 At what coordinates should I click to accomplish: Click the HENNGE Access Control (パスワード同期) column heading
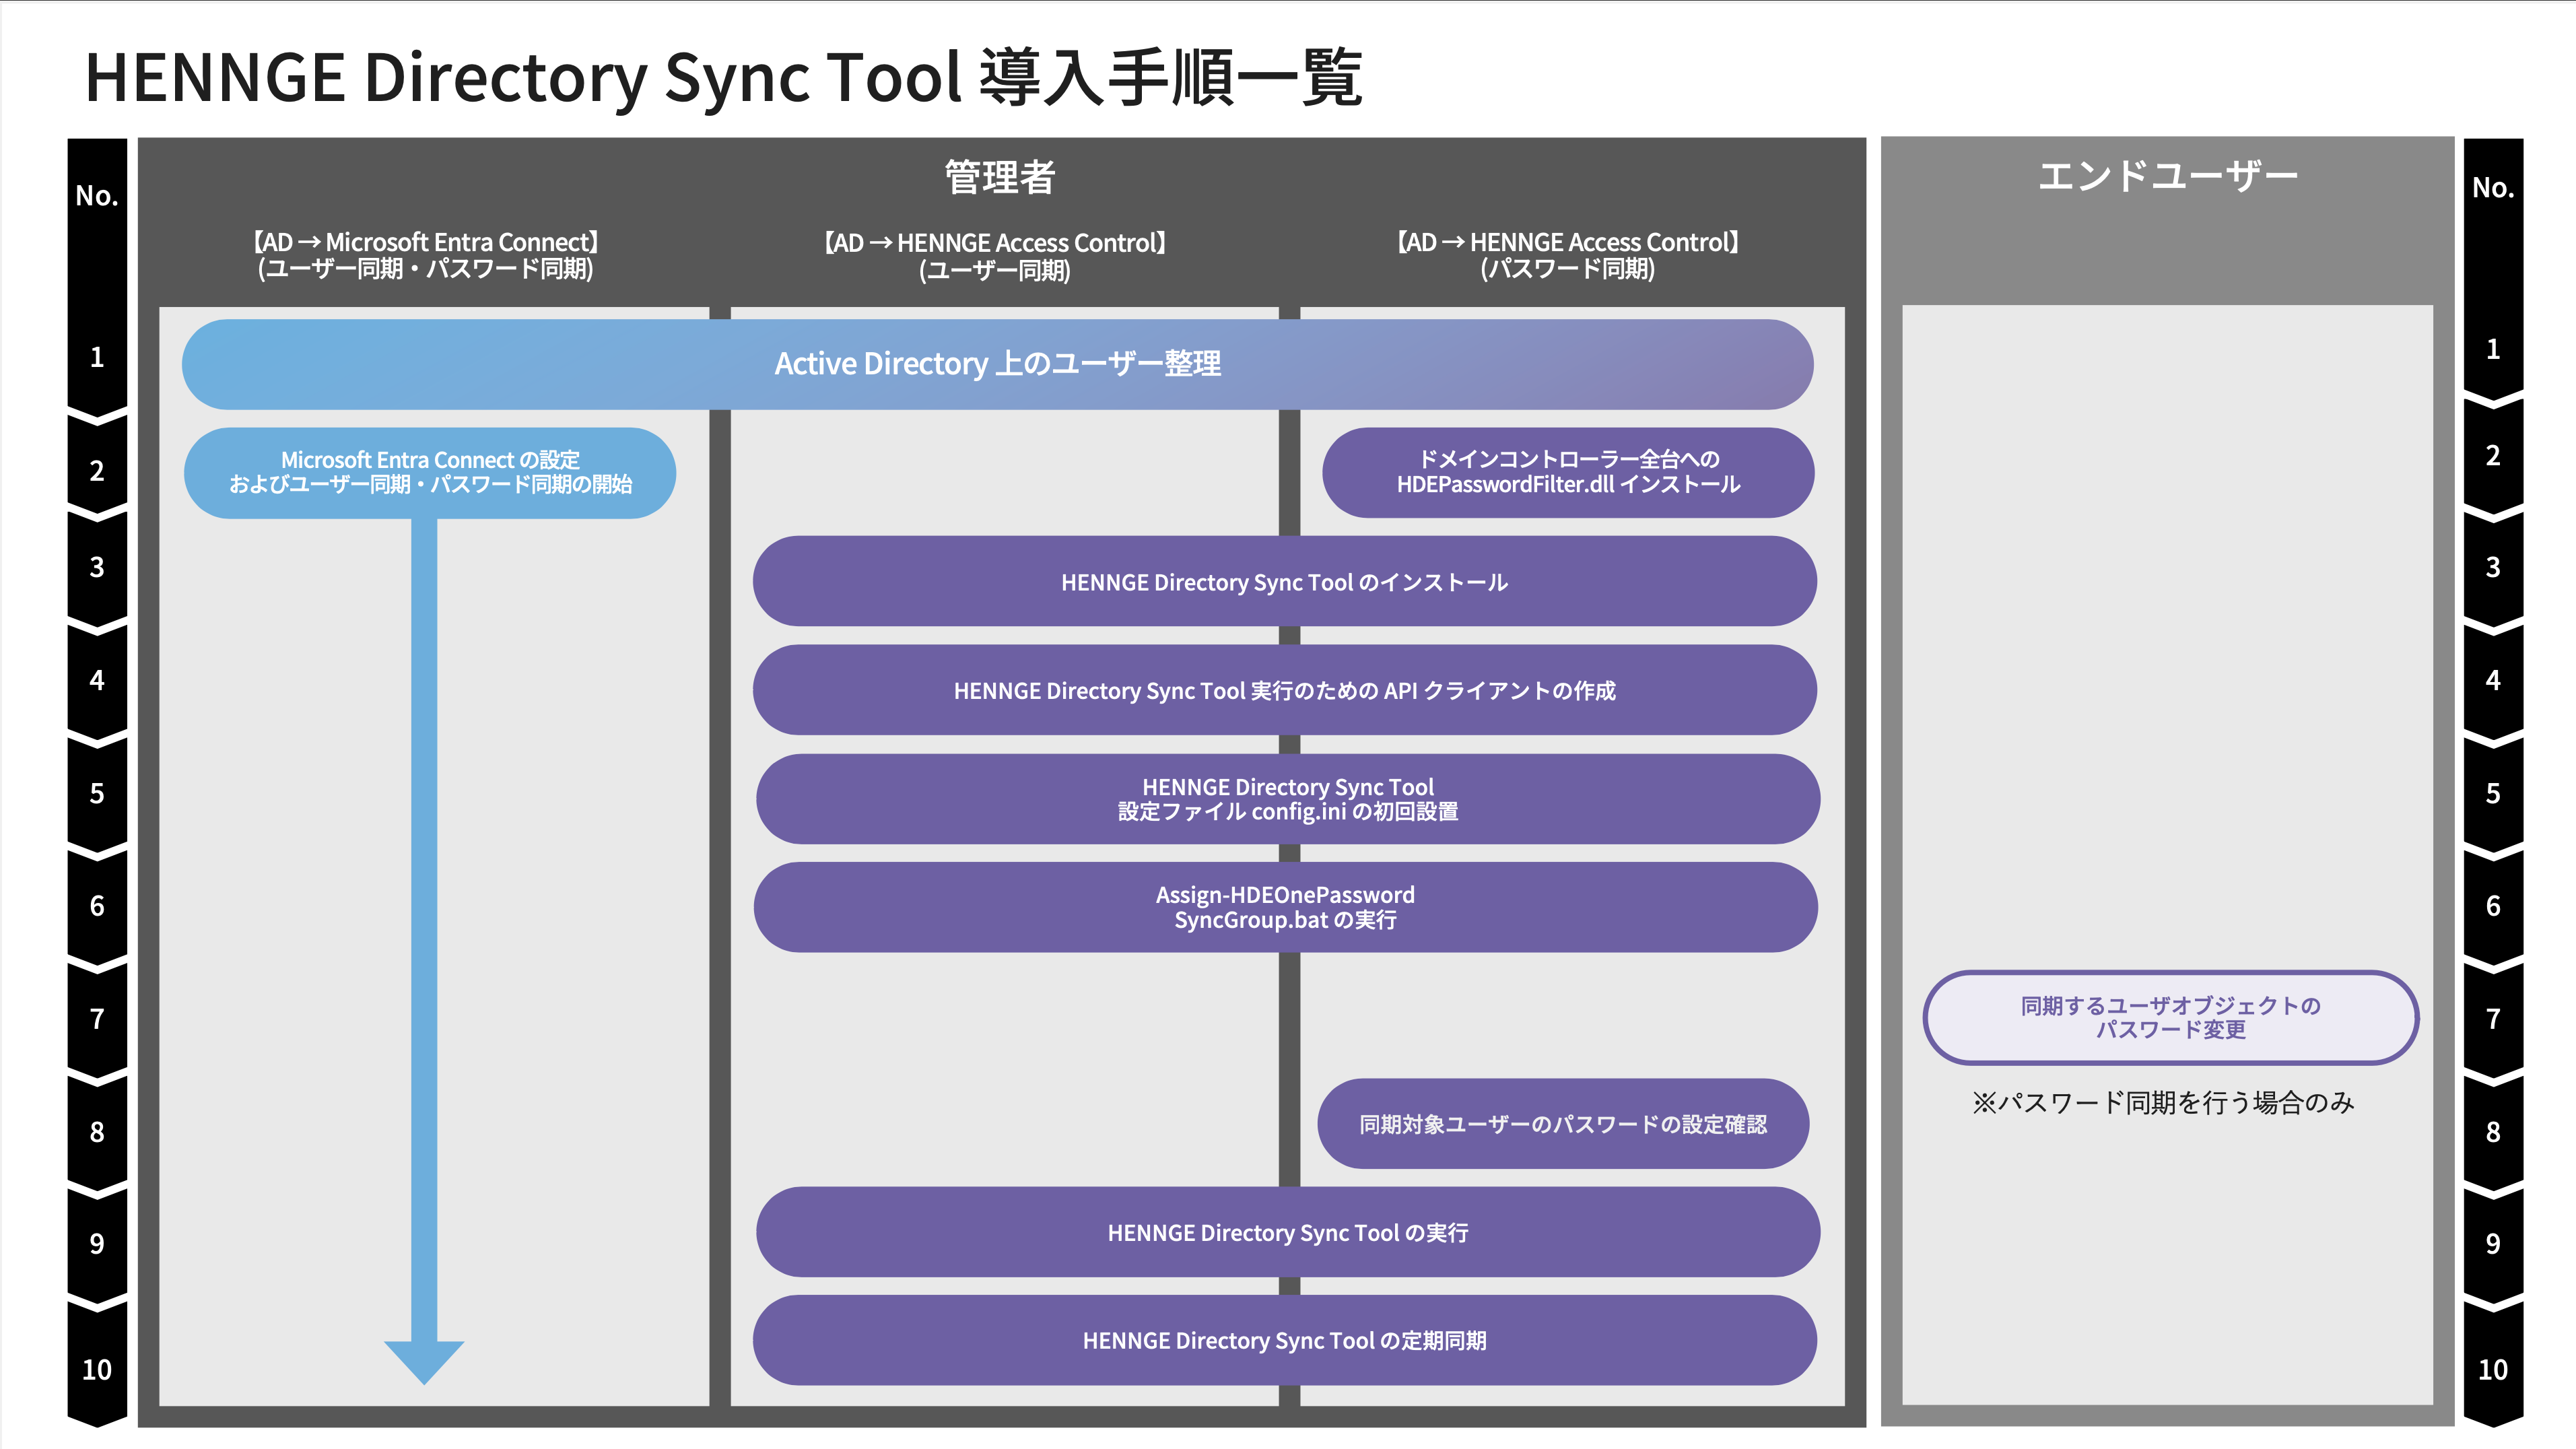tap(1568, 256)
